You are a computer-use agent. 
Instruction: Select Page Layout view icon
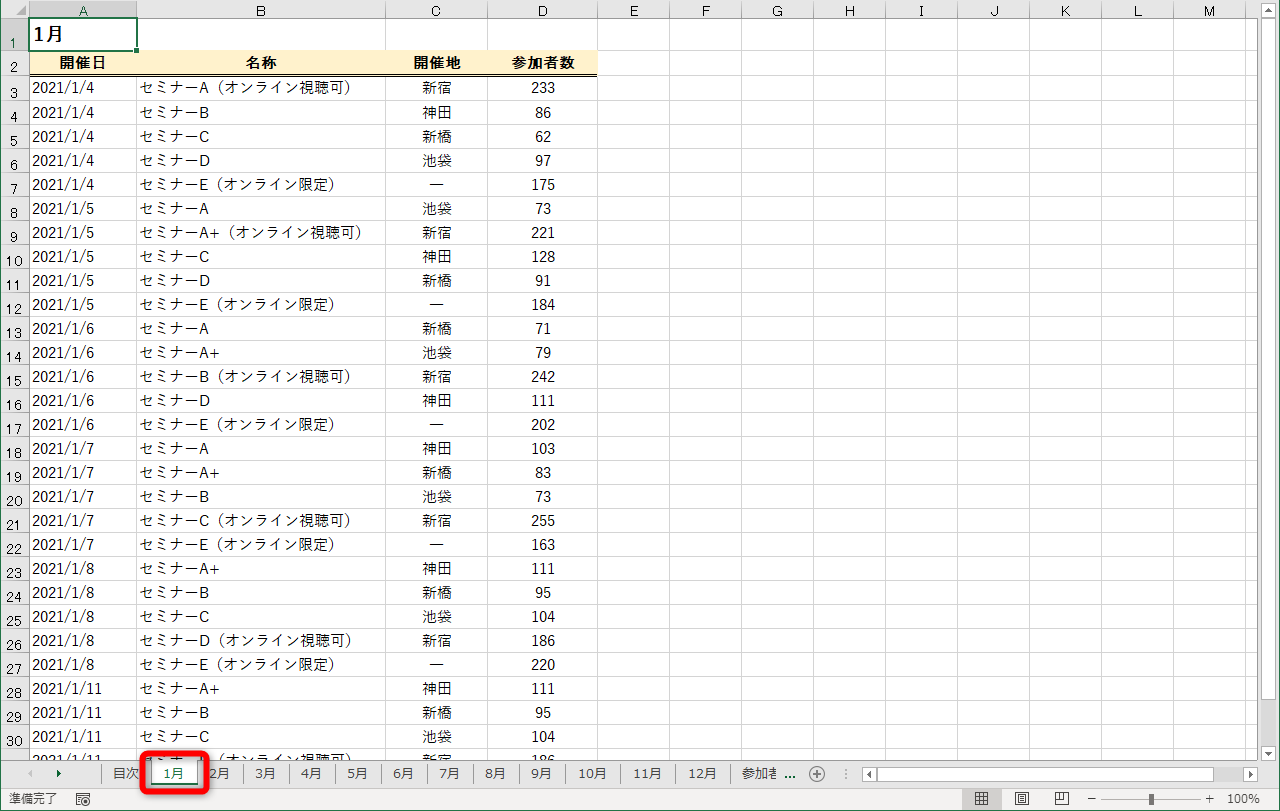point(1021,799)
